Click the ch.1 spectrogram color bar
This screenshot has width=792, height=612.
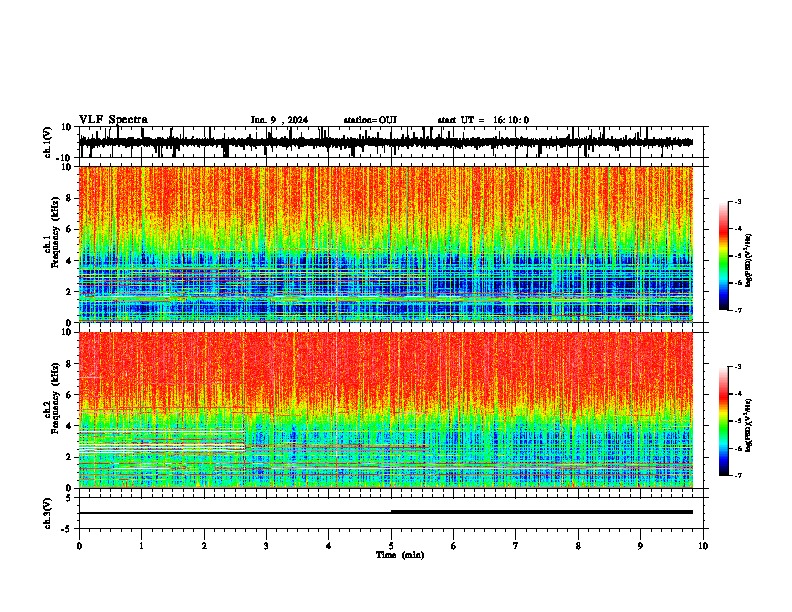(724, 256)
